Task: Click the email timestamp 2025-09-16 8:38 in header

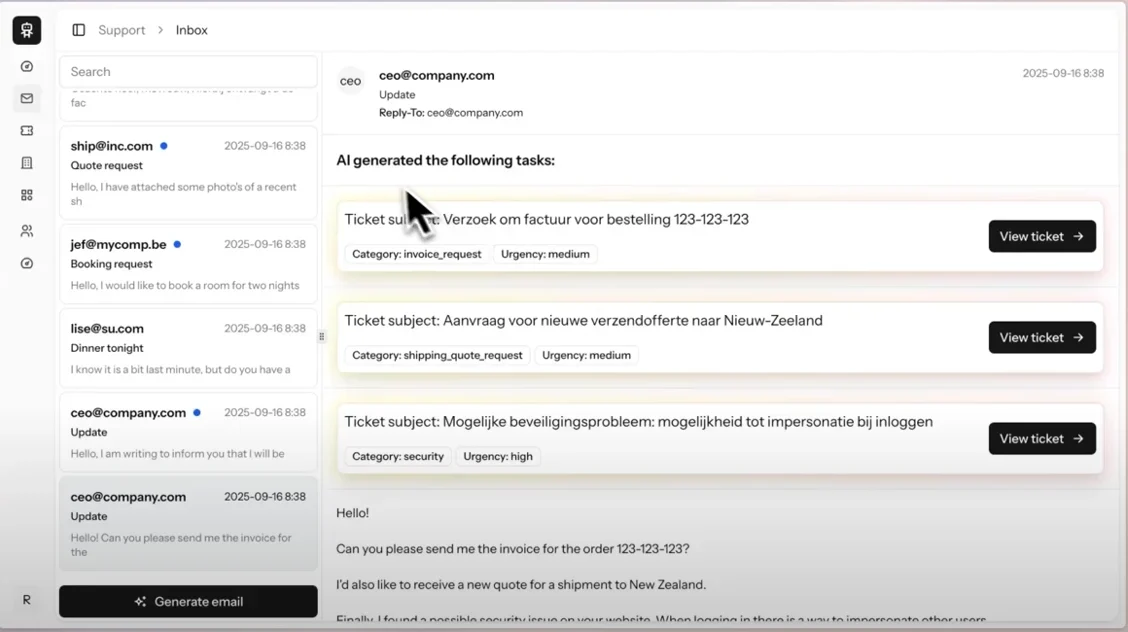Action: 1063,73
